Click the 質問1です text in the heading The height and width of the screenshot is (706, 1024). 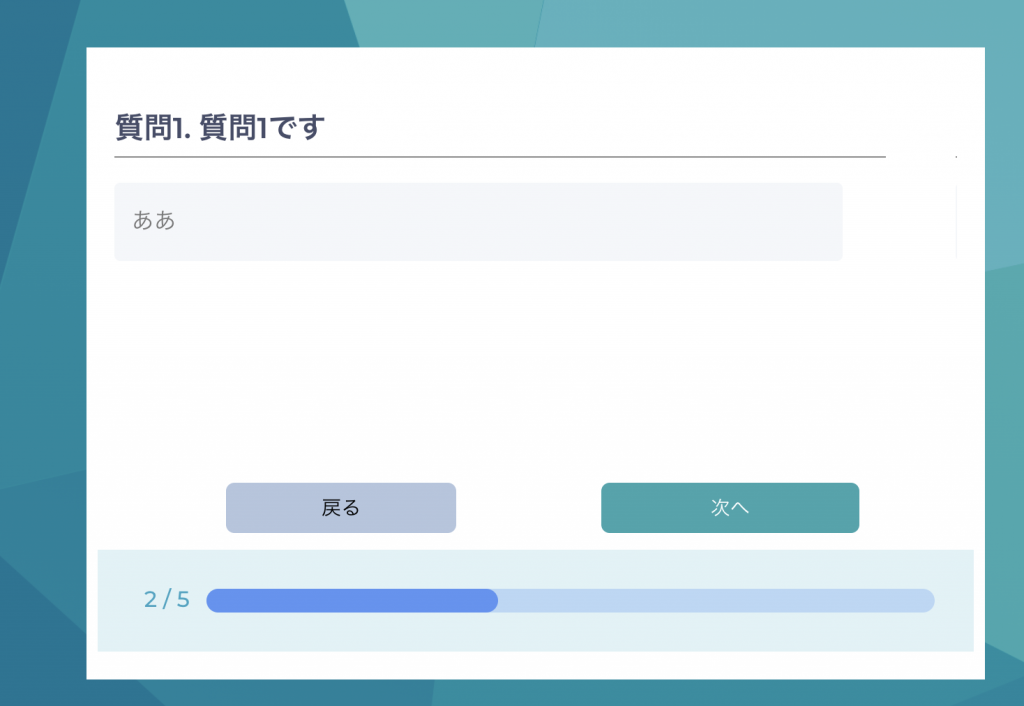[262, 128]
